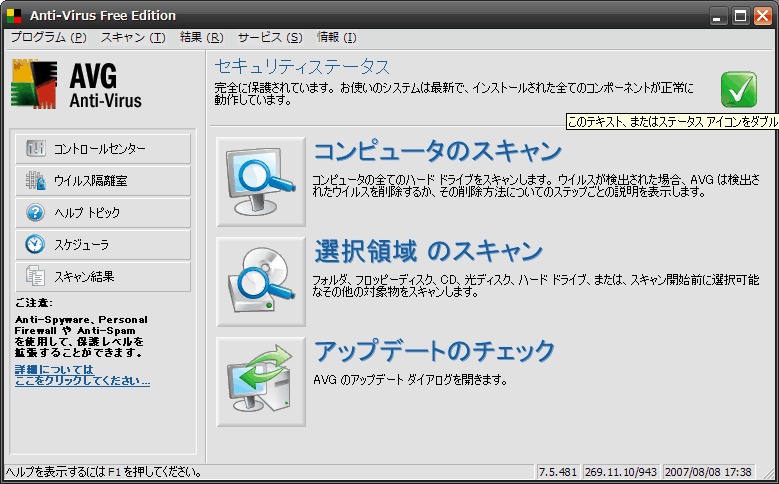Click the ご注意: label

(33, 303)
